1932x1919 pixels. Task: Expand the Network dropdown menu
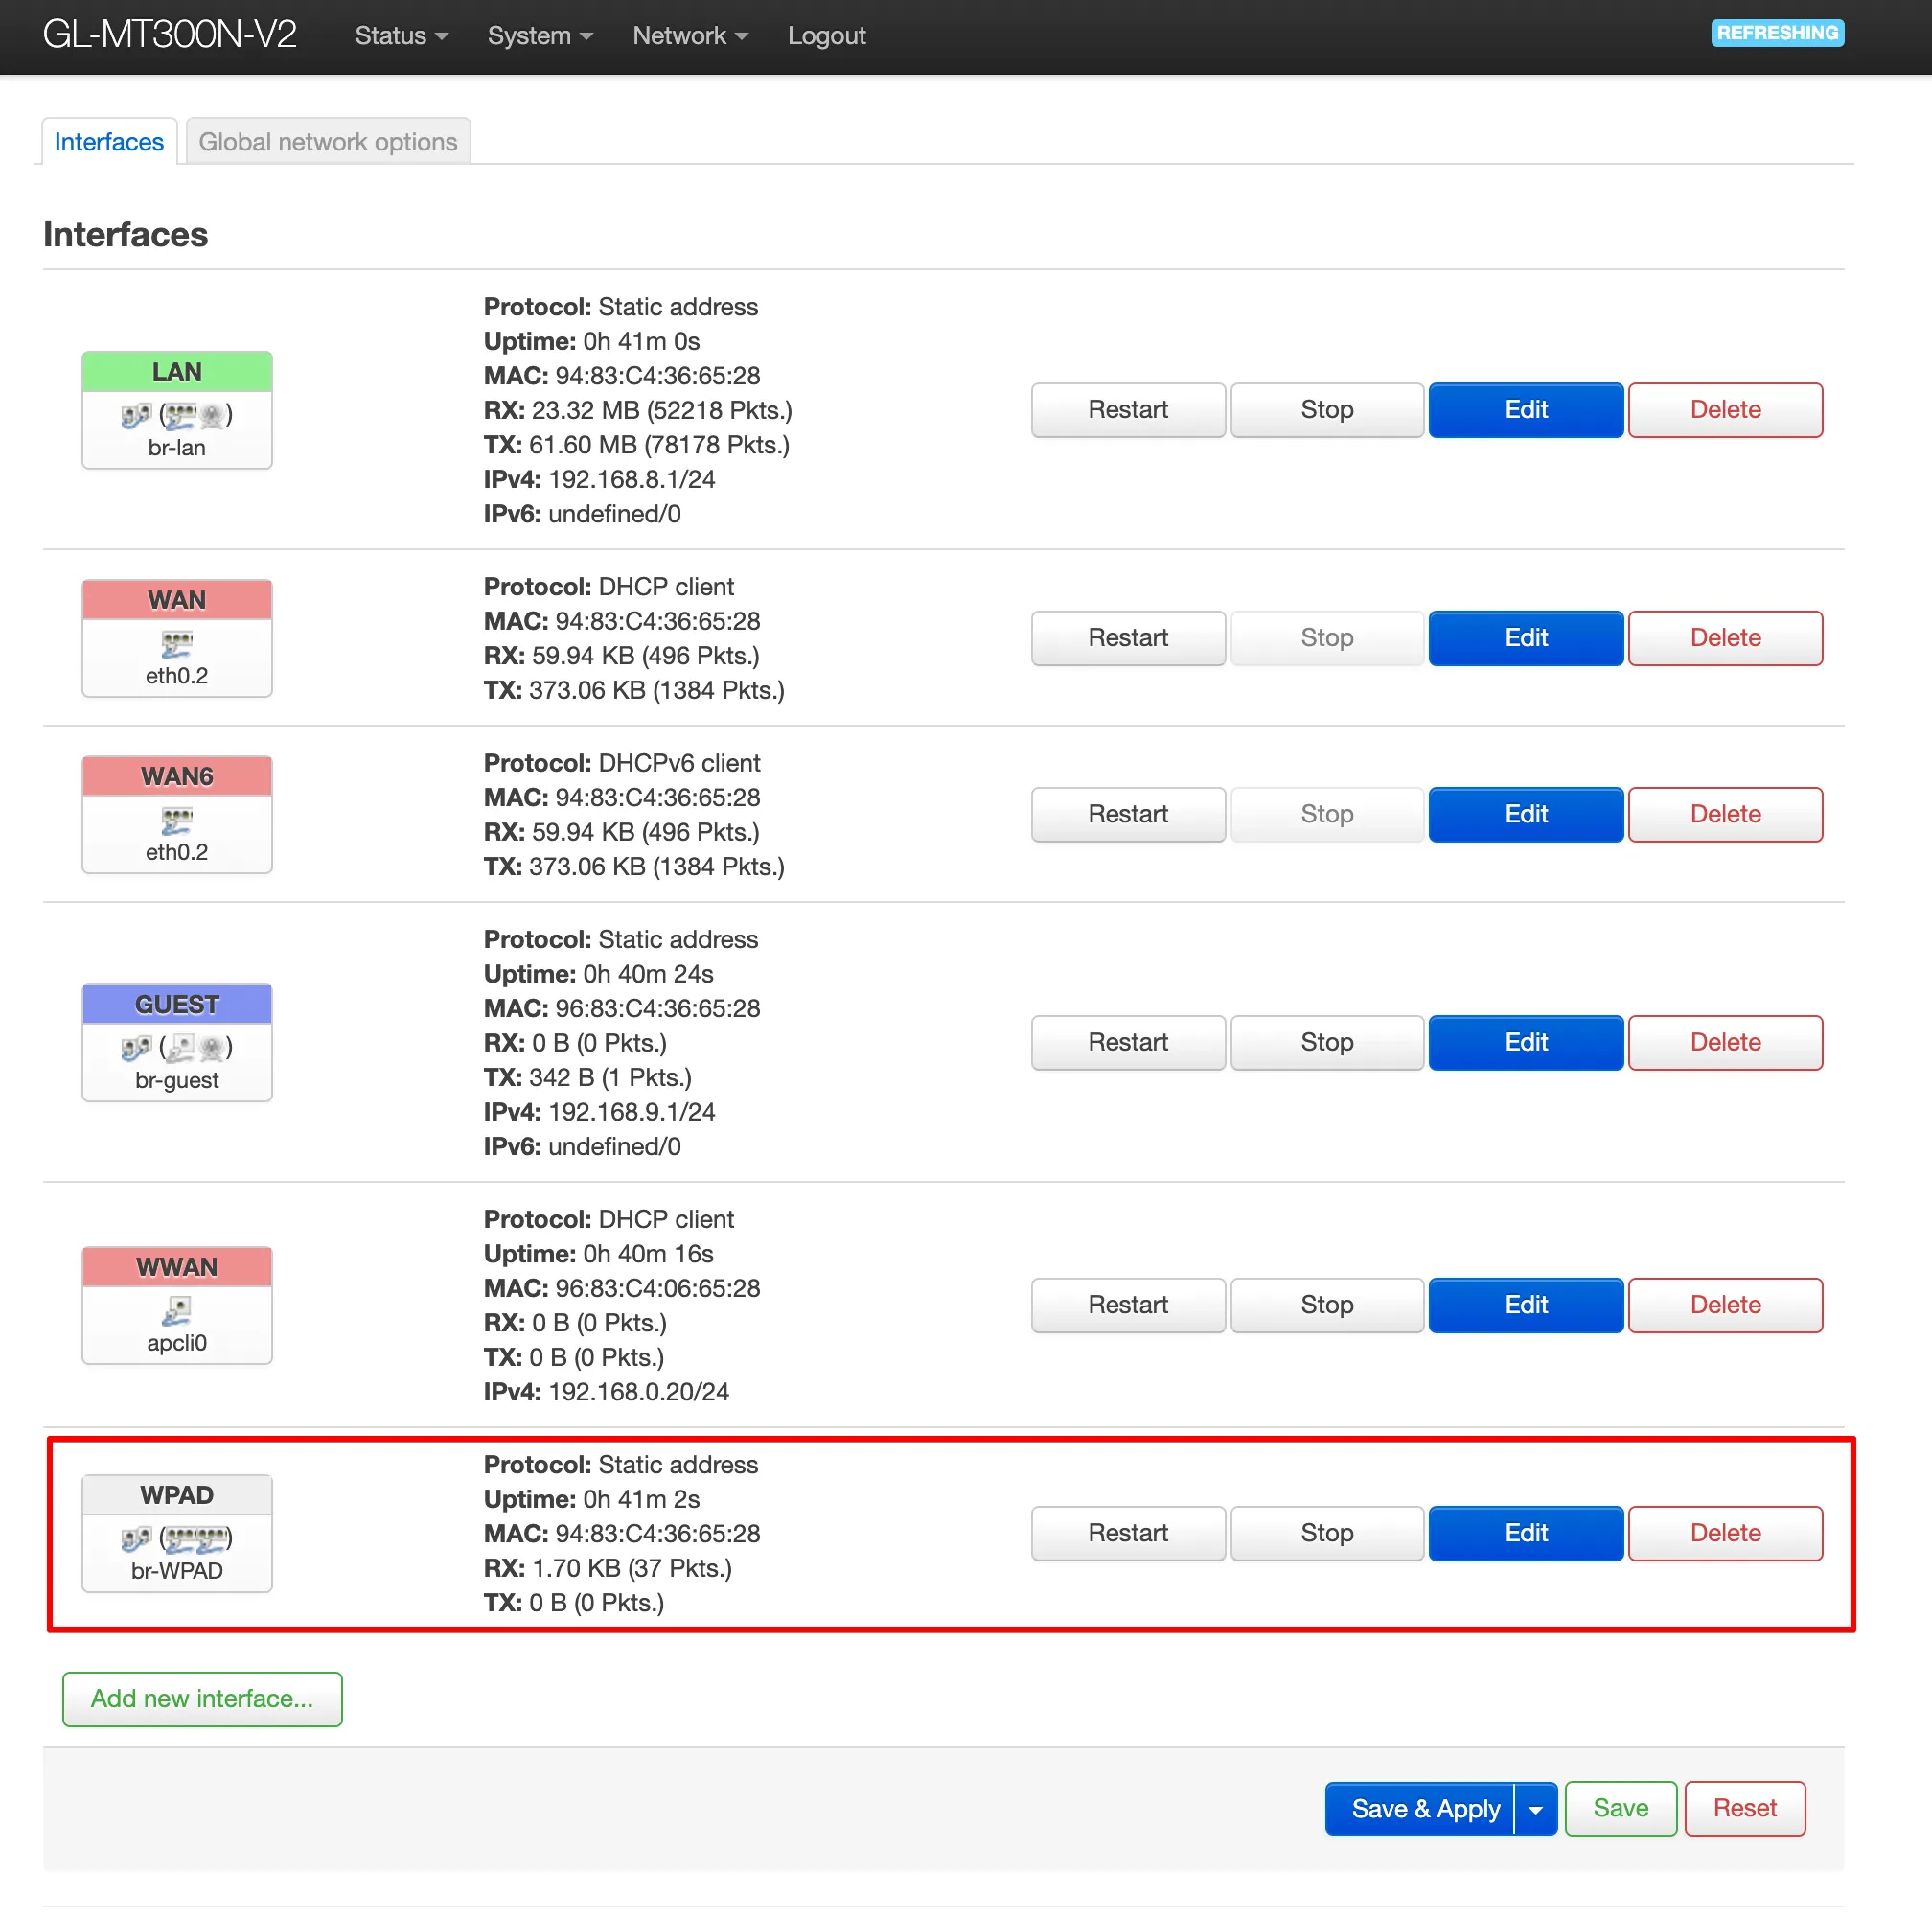click(x=690, y=36)
